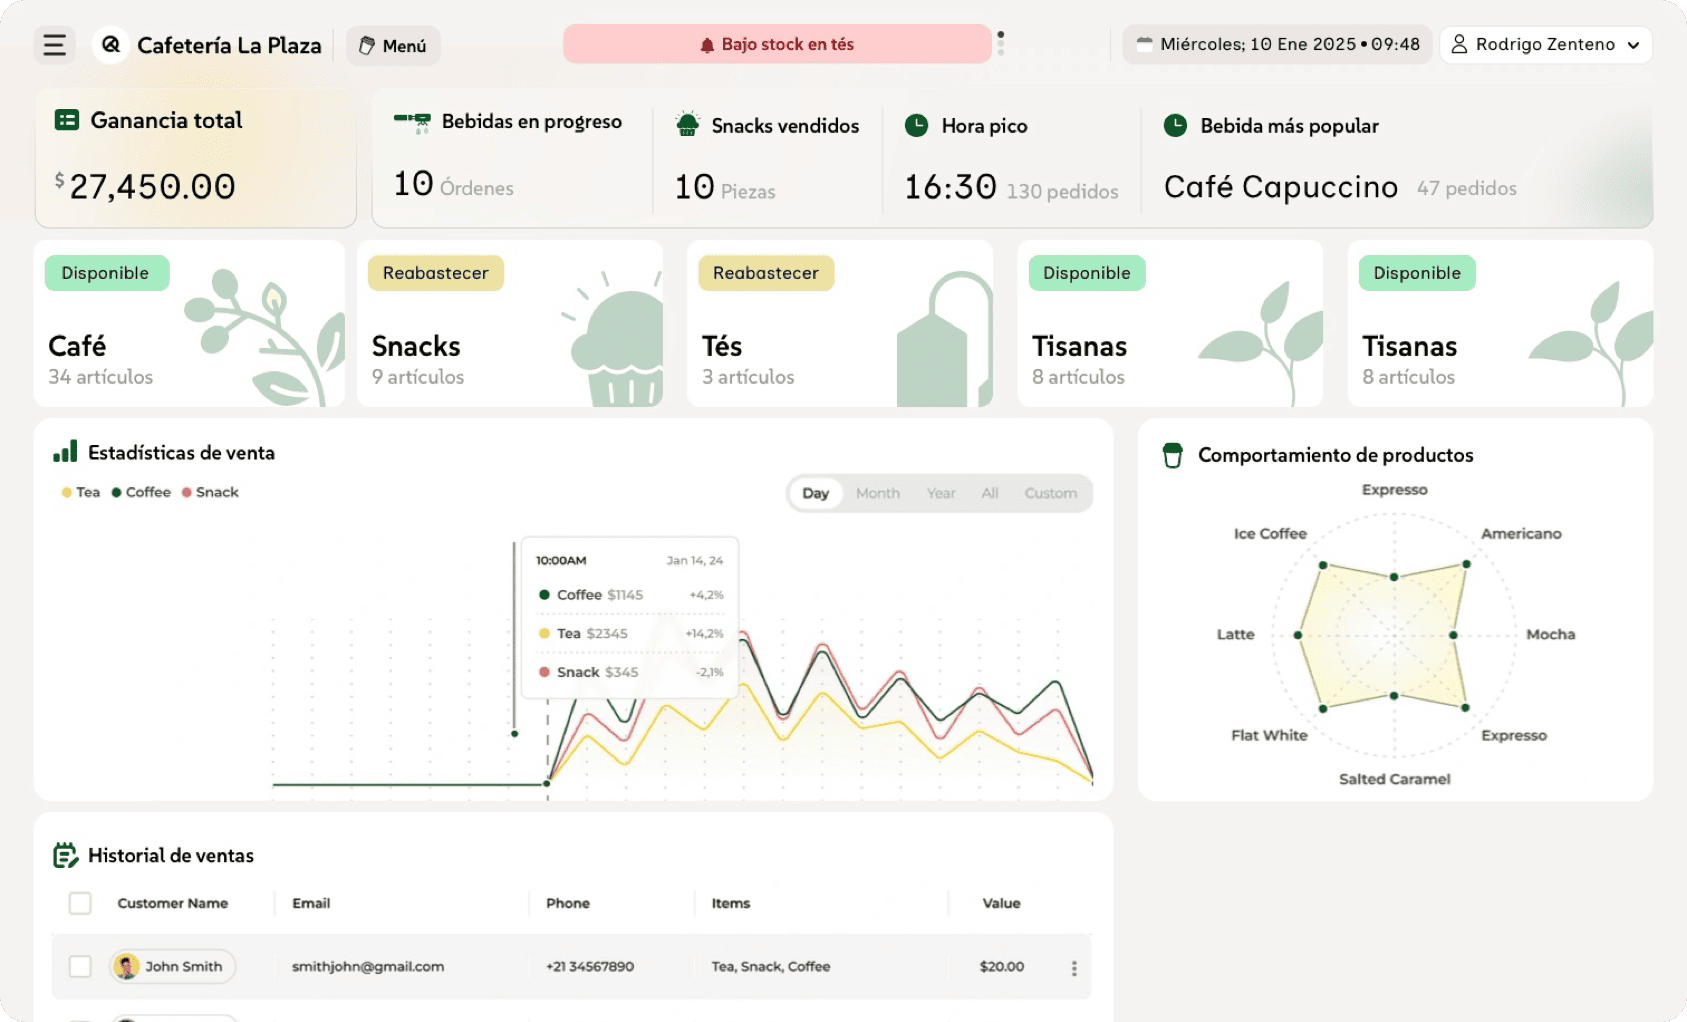Click the Bajo stock en tés alert
This screenshot has width=1687, height=1022.
(777, 45)
